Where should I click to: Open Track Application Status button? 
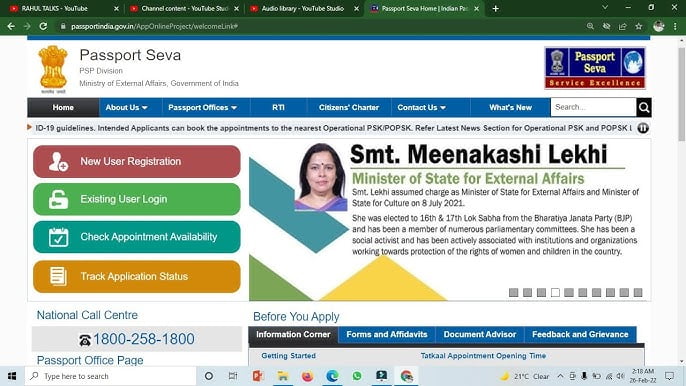point(136,277)
